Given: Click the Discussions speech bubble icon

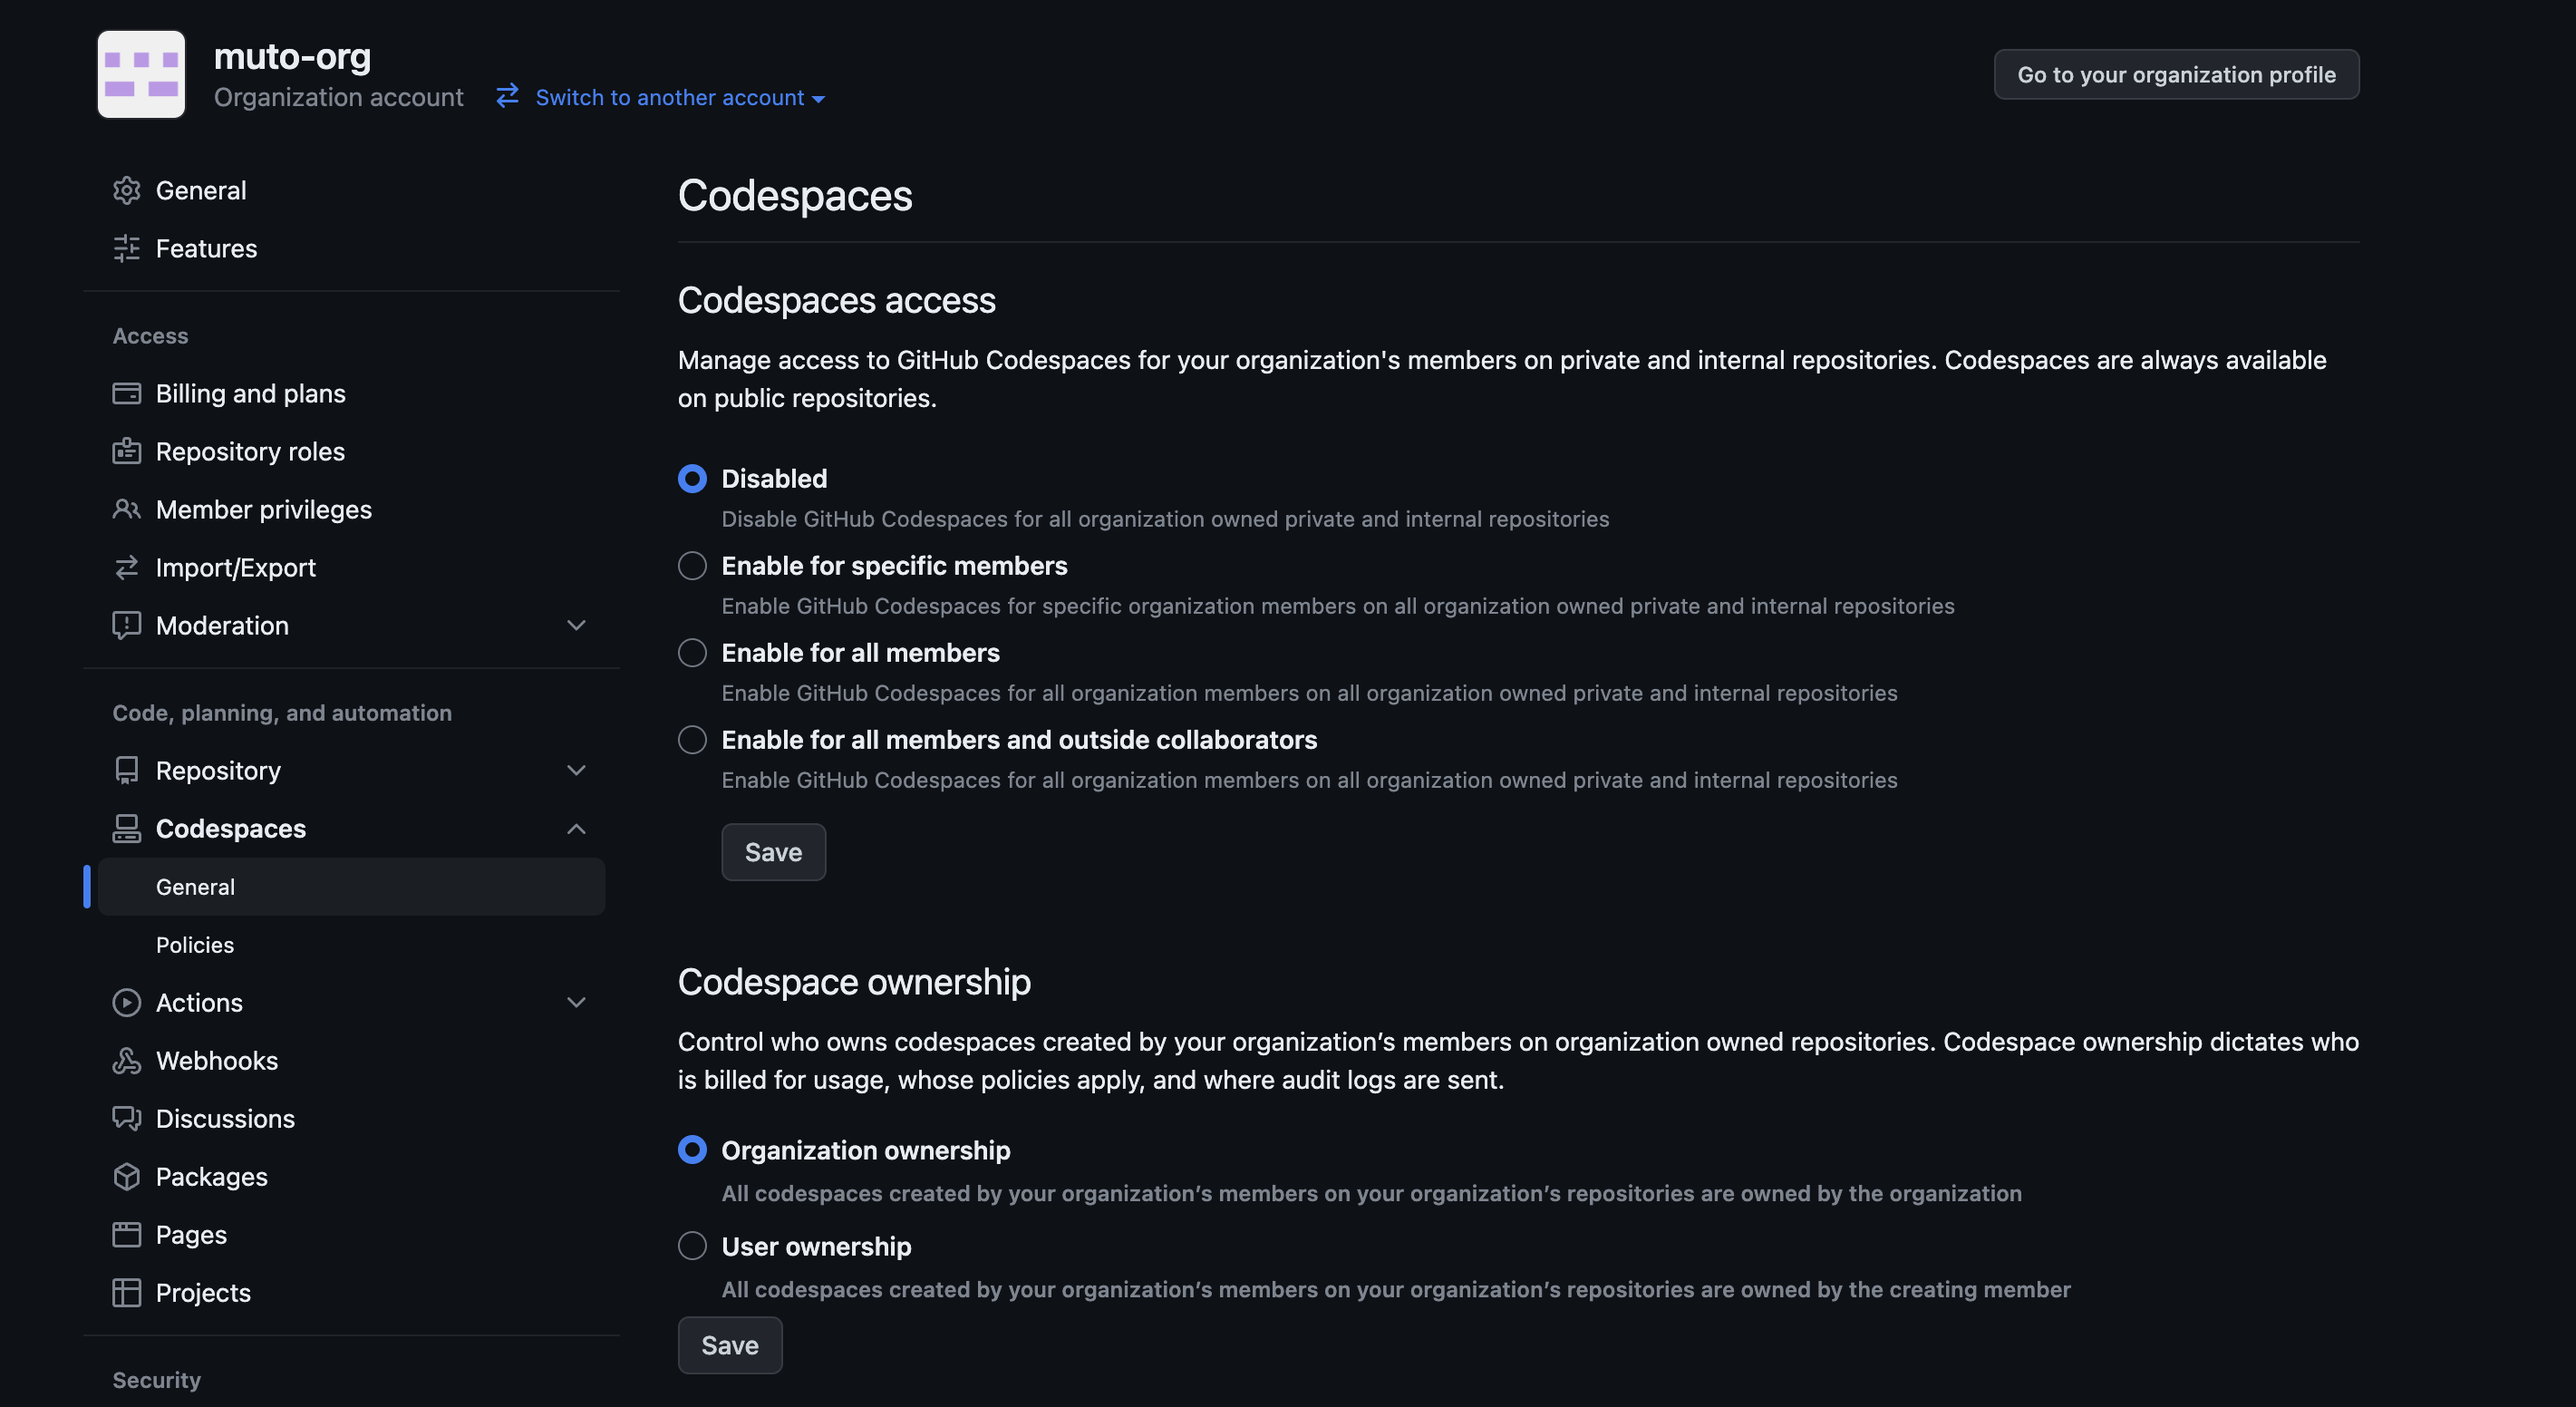Looking at the screenshot, I should point(126,1119).
